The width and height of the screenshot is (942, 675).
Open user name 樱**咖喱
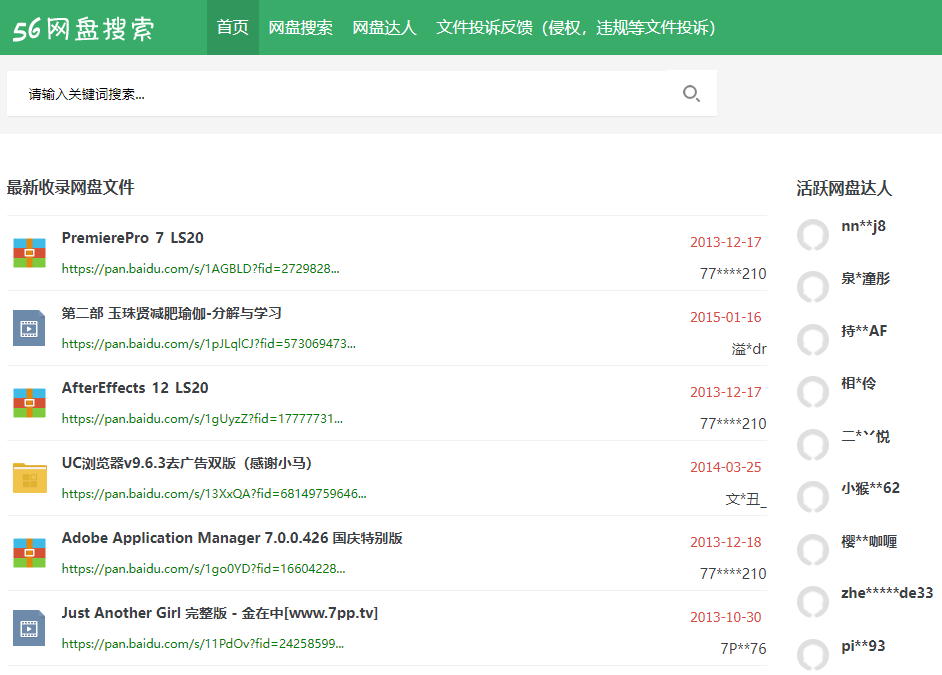point(869,541)
